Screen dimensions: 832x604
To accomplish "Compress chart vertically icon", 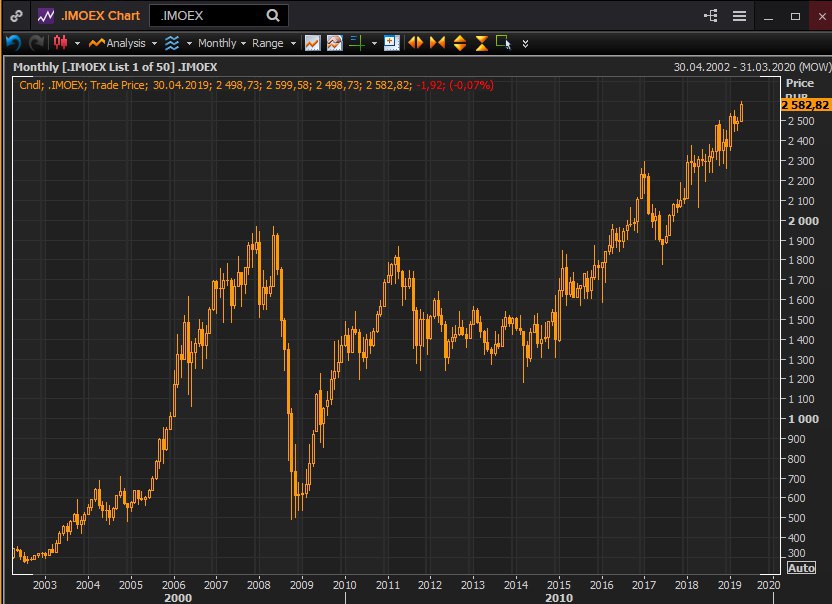I will pos(482,43).
